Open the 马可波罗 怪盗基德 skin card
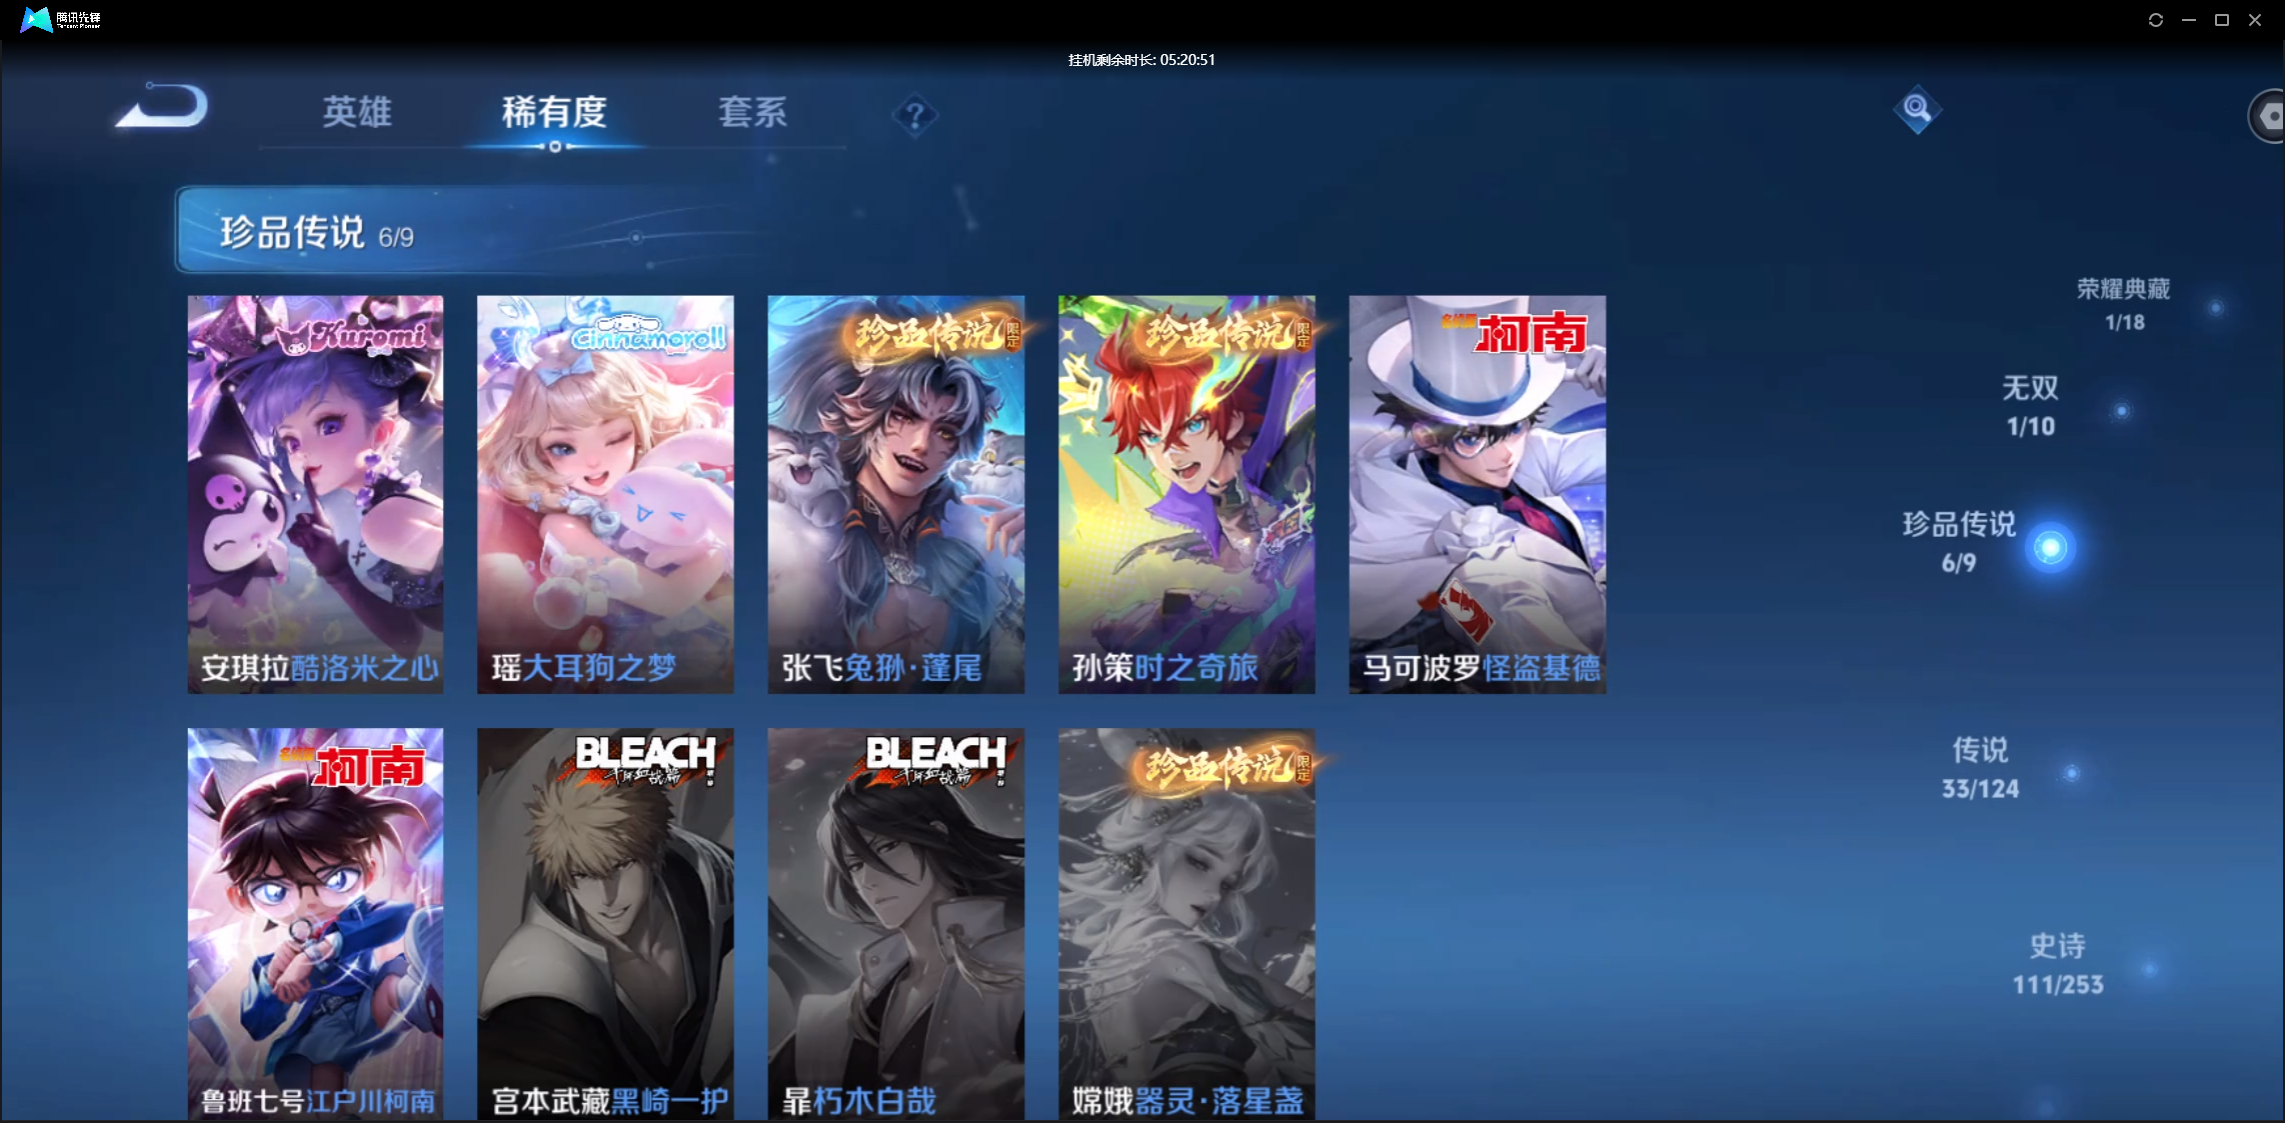This screenshot has height=1123, width=2285. click(1477, 494)
